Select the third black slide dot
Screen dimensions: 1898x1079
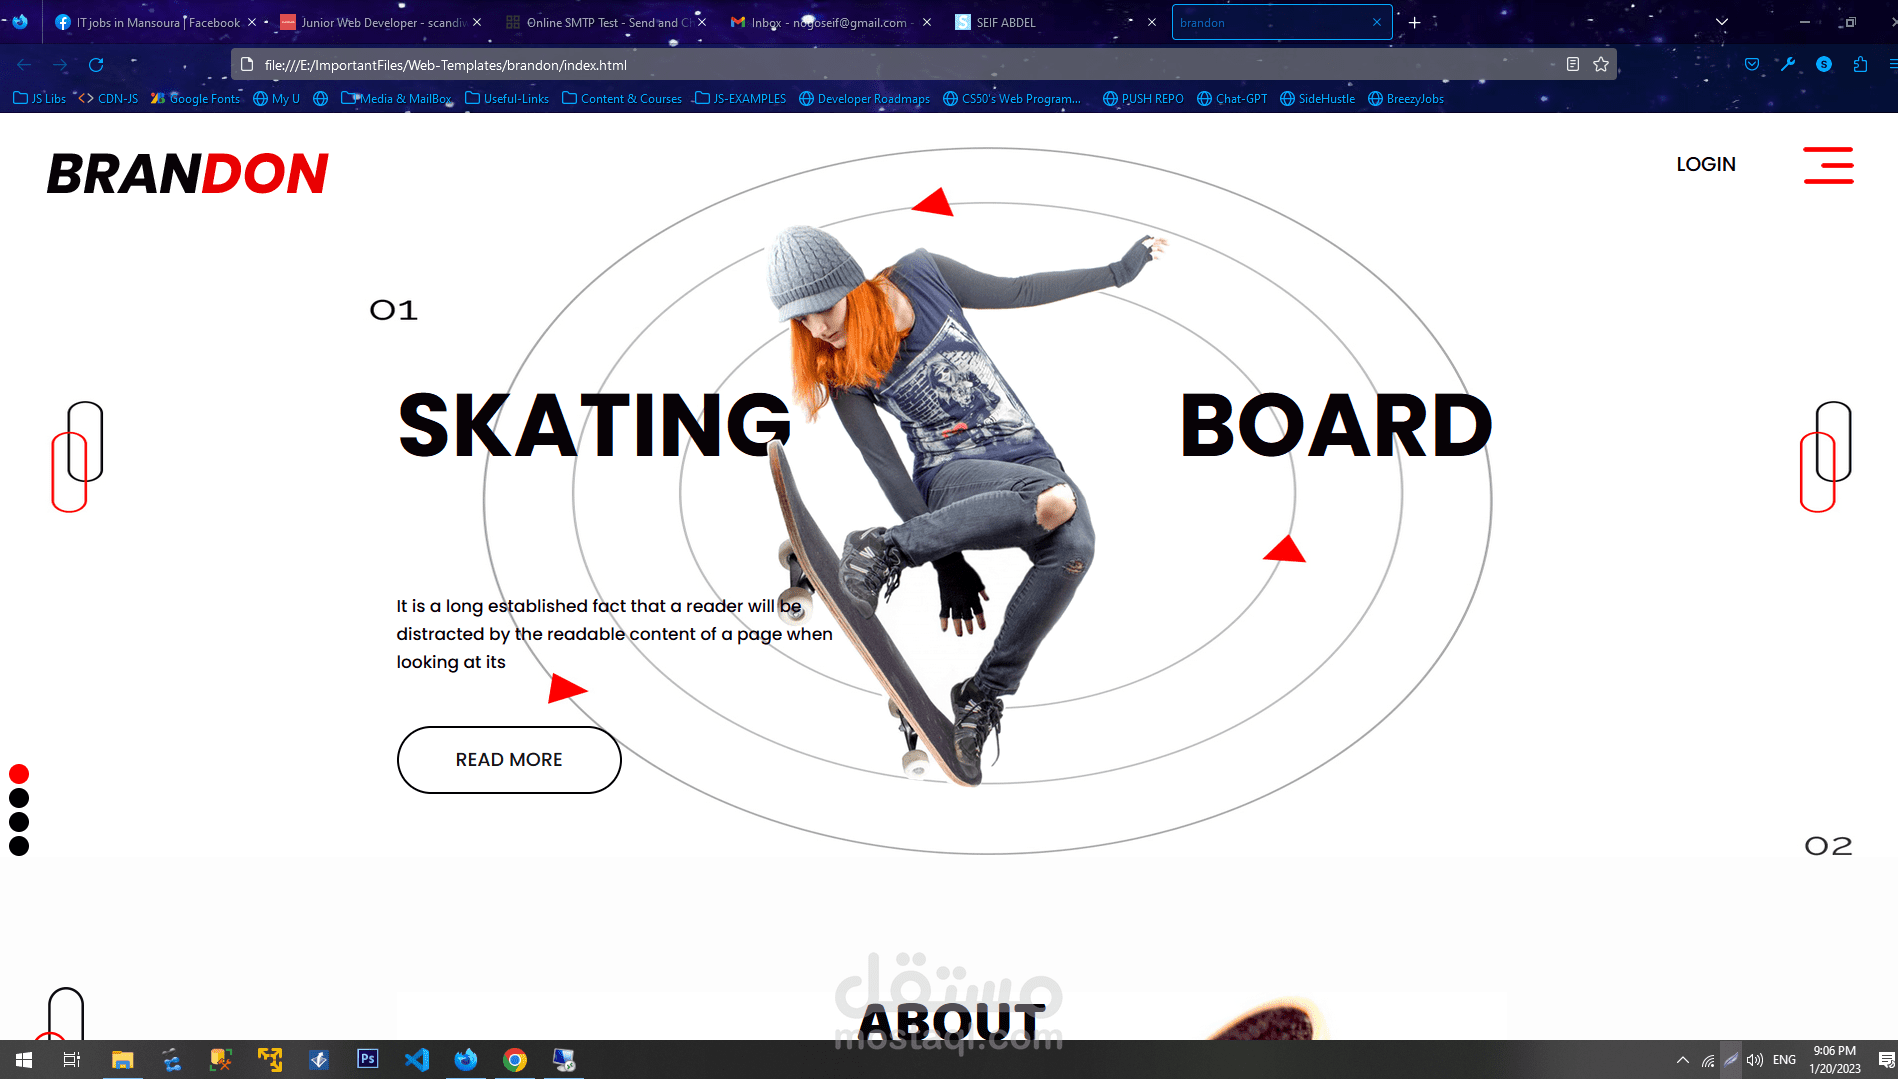tap(19, 822)
